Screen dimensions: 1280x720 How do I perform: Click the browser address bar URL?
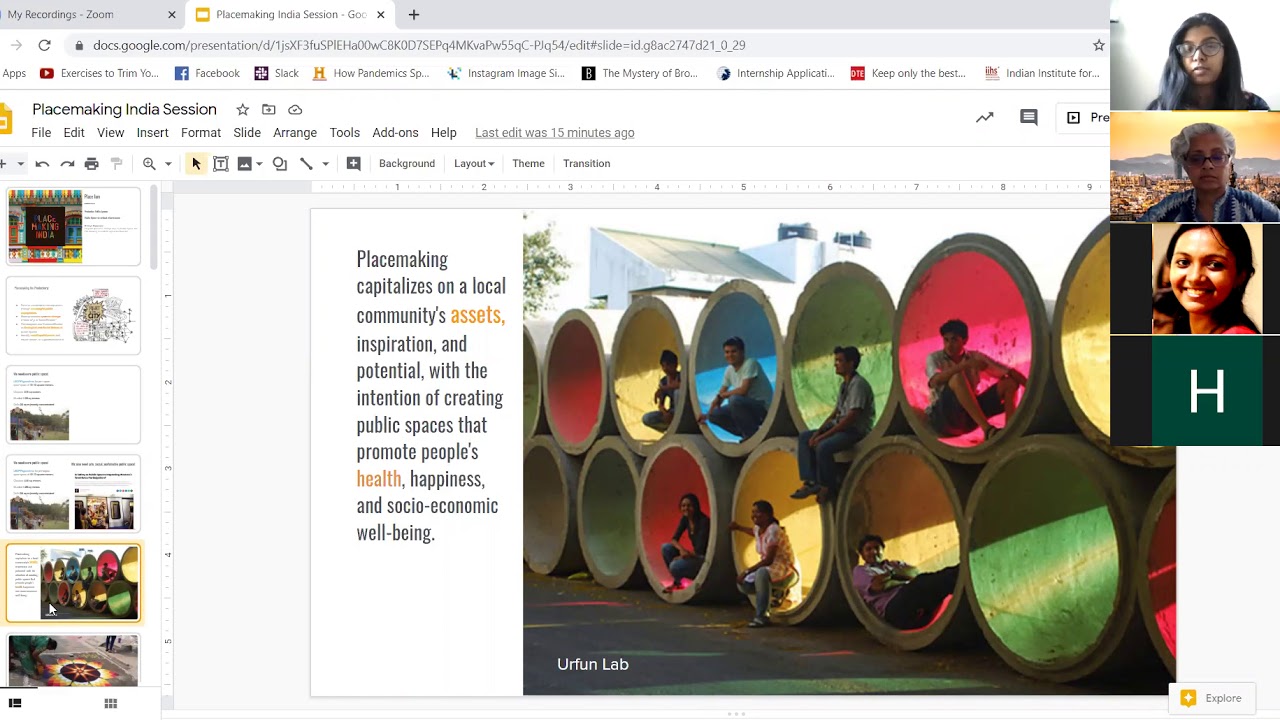[419, 45]
